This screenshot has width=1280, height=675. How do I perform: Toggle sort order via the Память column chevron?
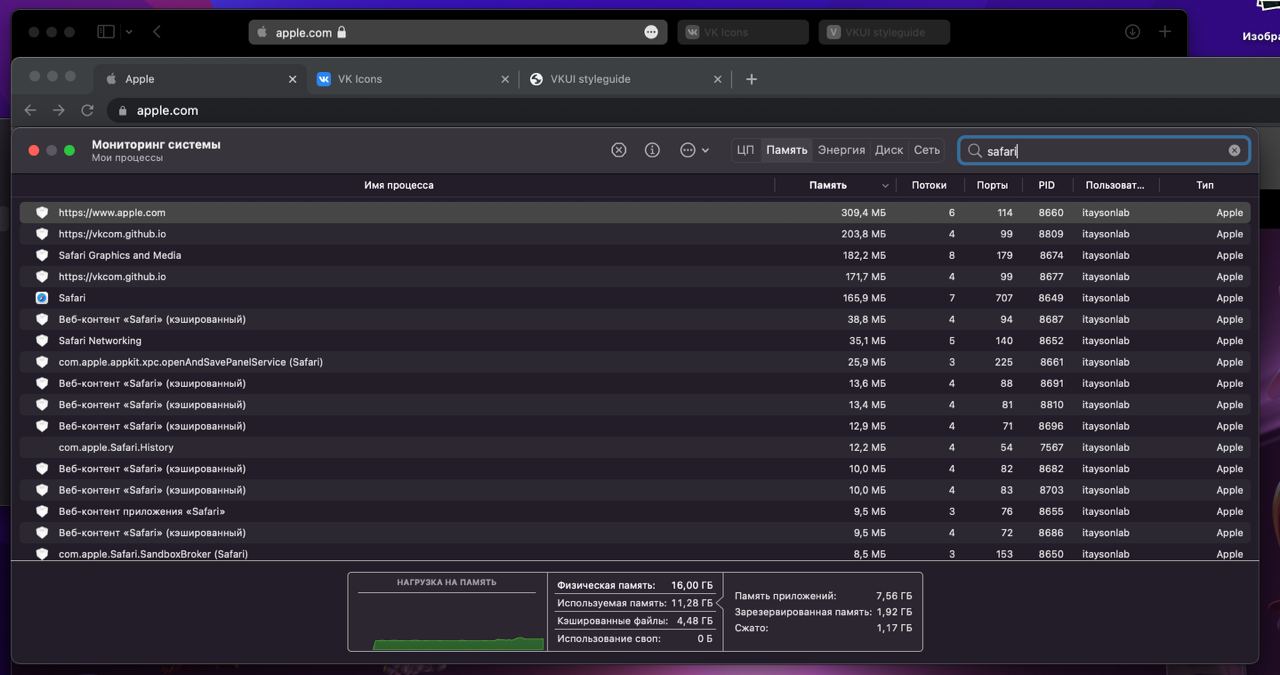click(885, 186)
